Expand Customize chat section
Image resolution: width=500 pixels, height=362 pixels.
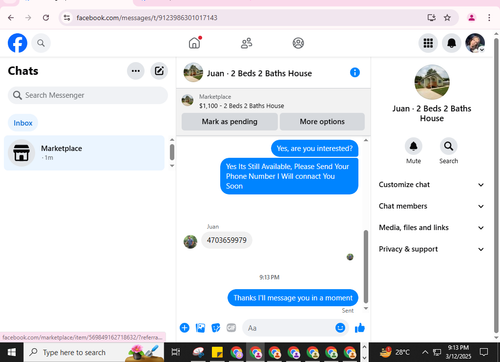pos(431,185)
